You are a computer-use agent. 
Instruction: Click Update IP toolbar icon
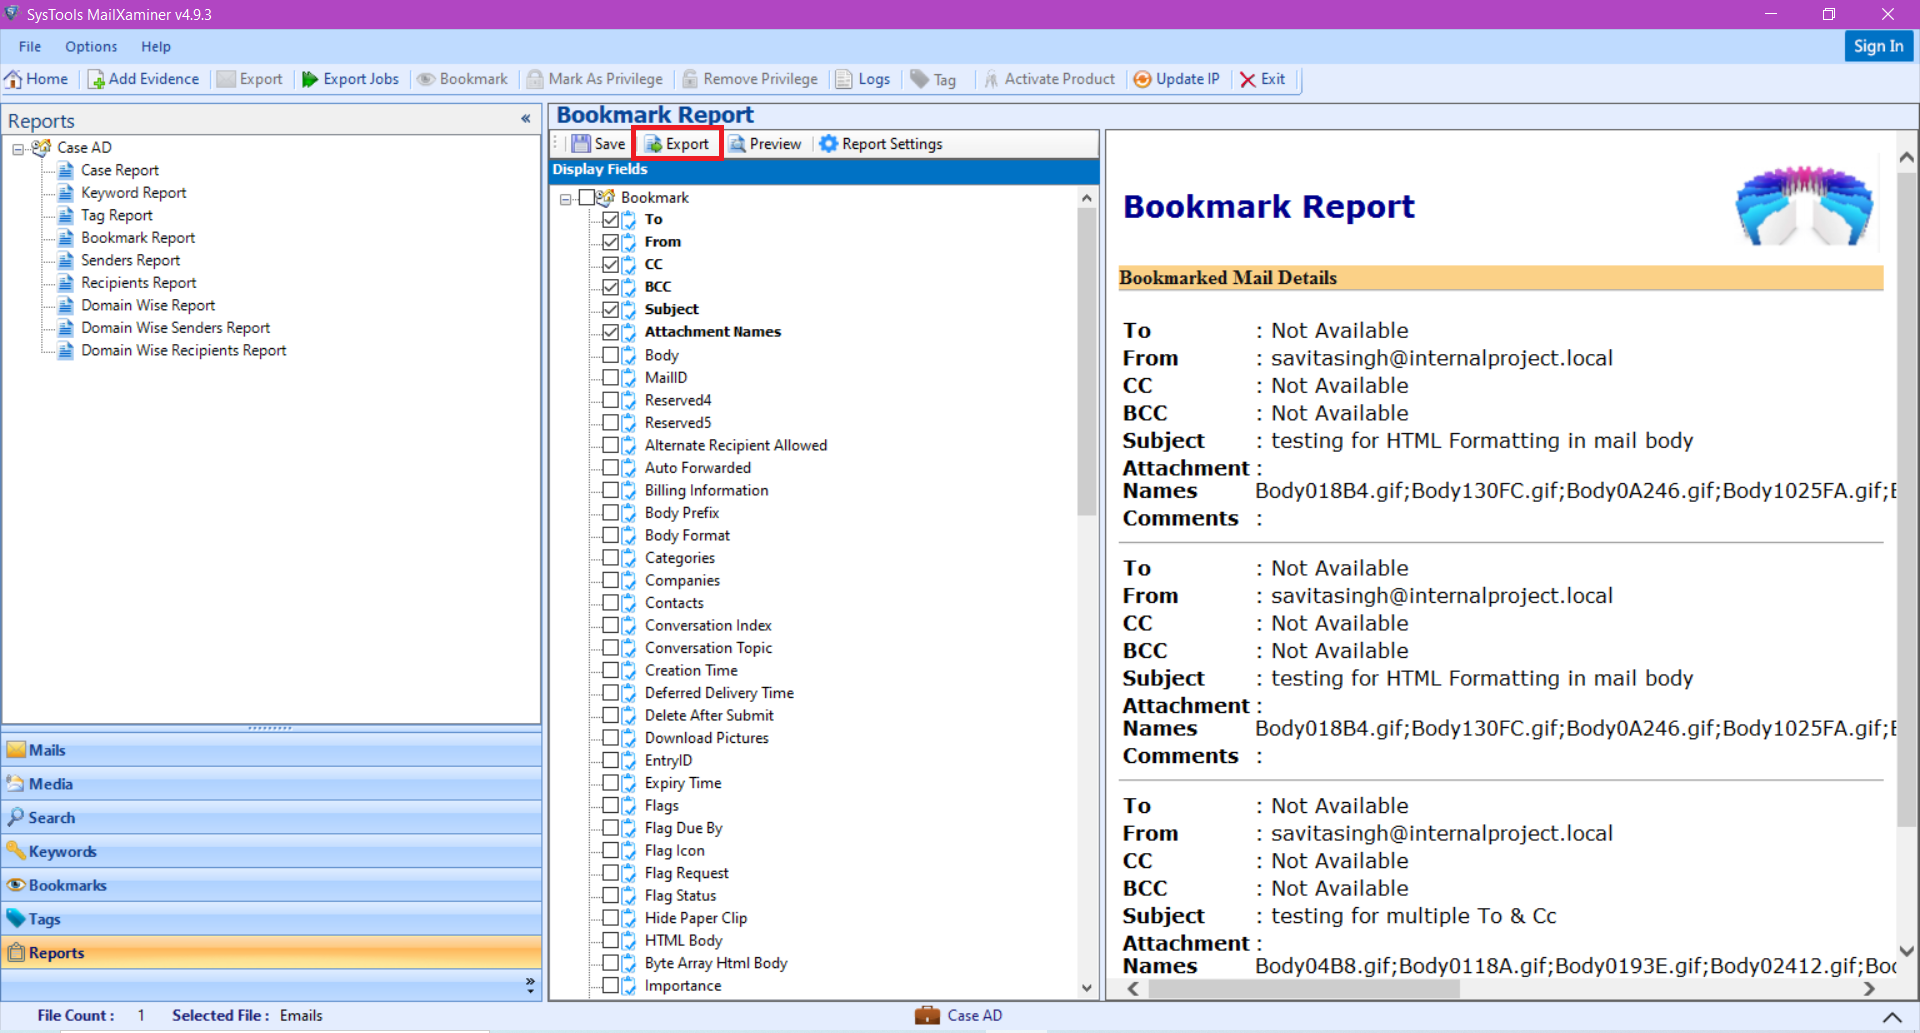click(x=1176, y=79)
